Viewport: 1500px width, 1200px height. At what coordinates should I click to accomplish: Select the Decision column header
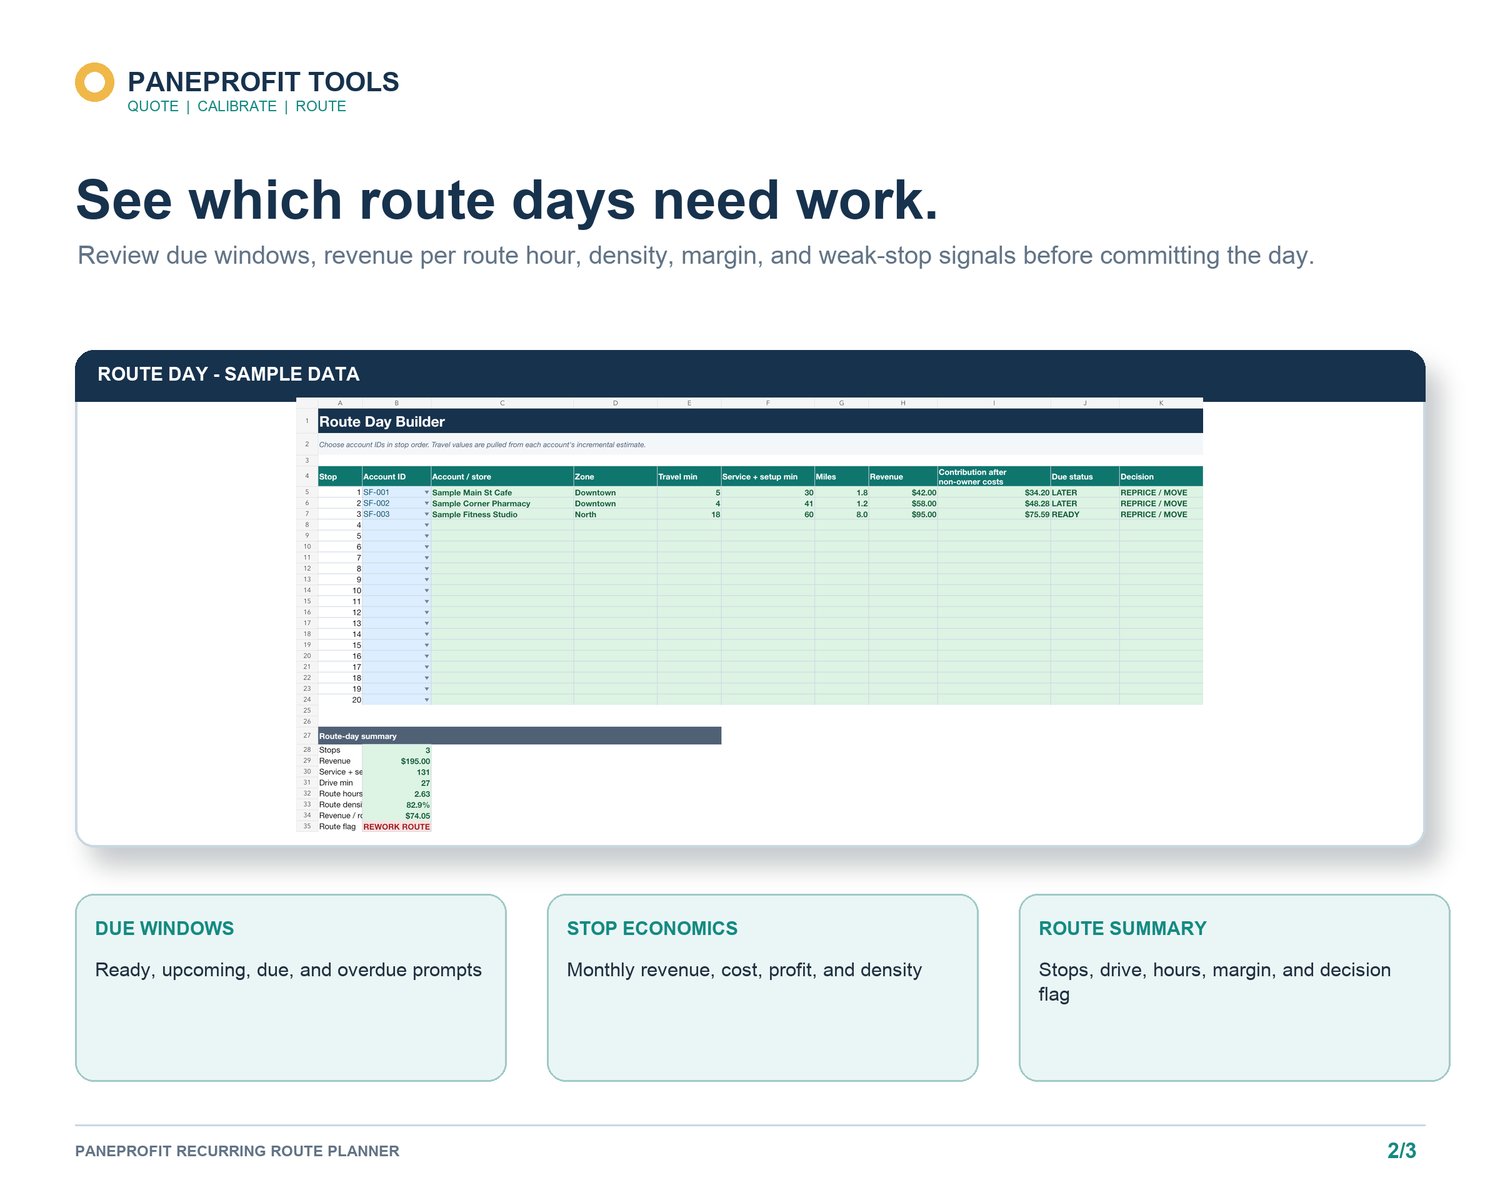point(1161,476)
